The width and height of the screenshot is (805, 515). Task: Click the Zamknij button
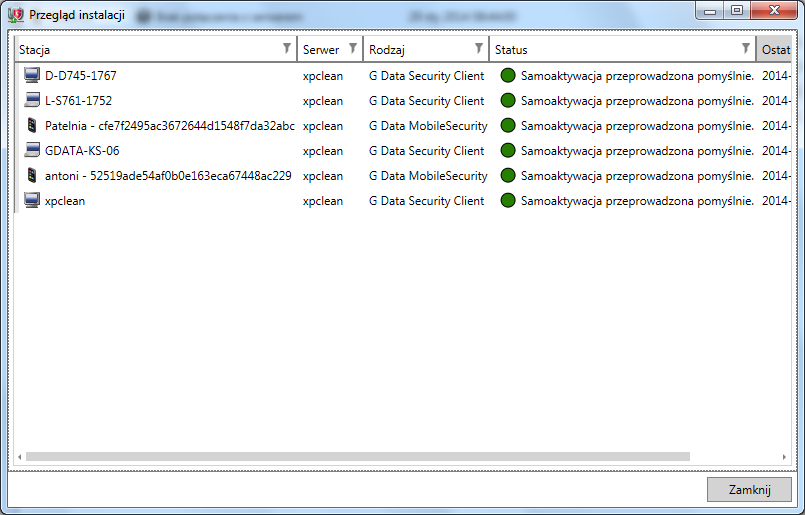click(x=749, y=489)
